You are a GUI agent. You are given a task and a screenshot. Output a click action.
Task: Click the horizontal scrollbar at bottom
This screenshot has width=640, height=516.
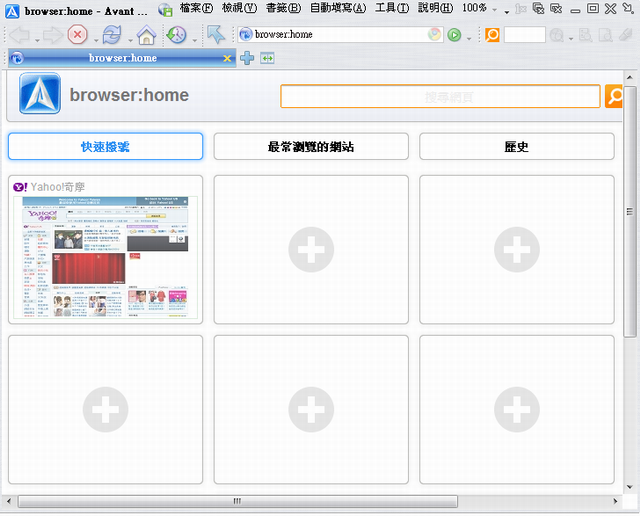click(237, 501)
